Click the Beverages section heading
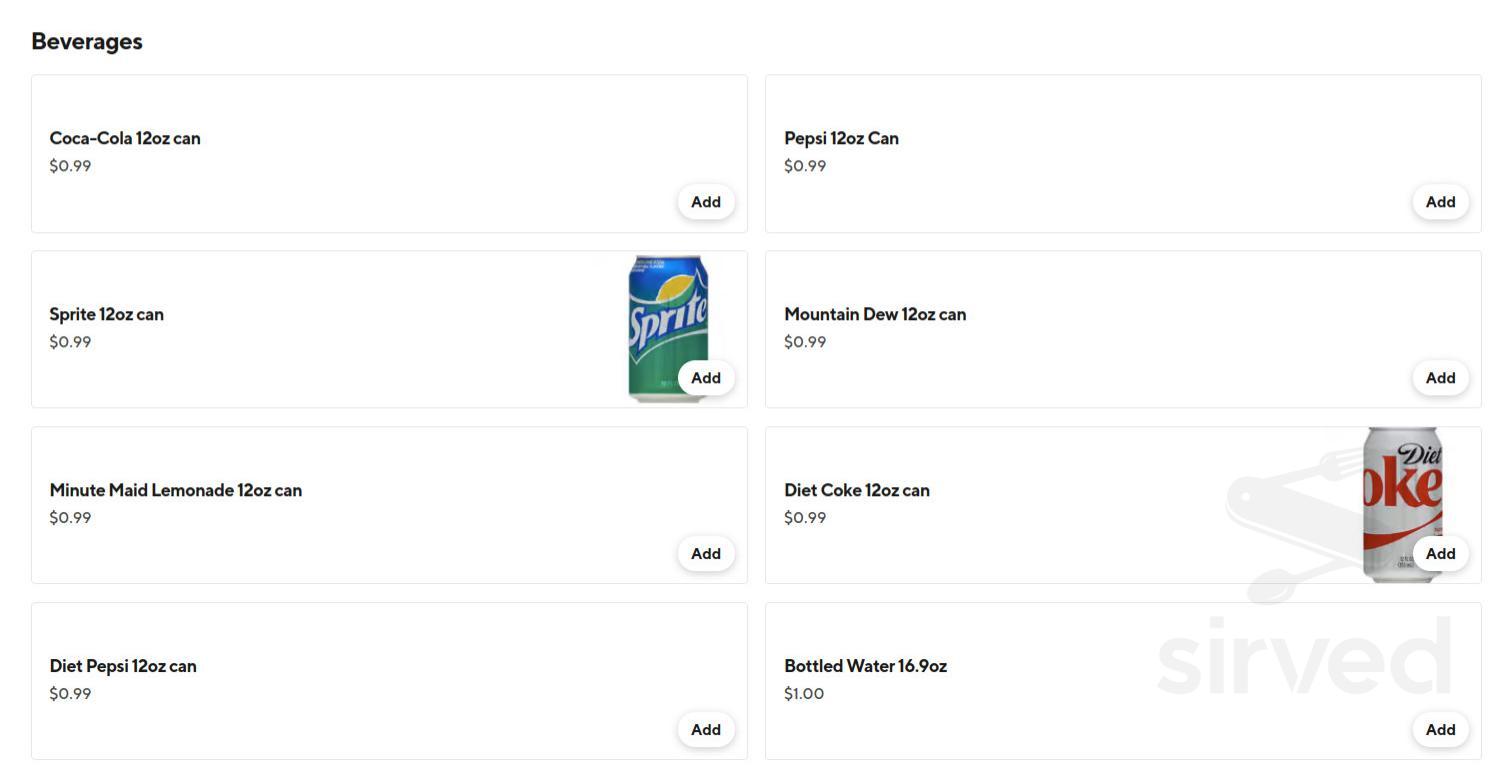This screenshot has width=1508, height=772. tap(86, 41)
